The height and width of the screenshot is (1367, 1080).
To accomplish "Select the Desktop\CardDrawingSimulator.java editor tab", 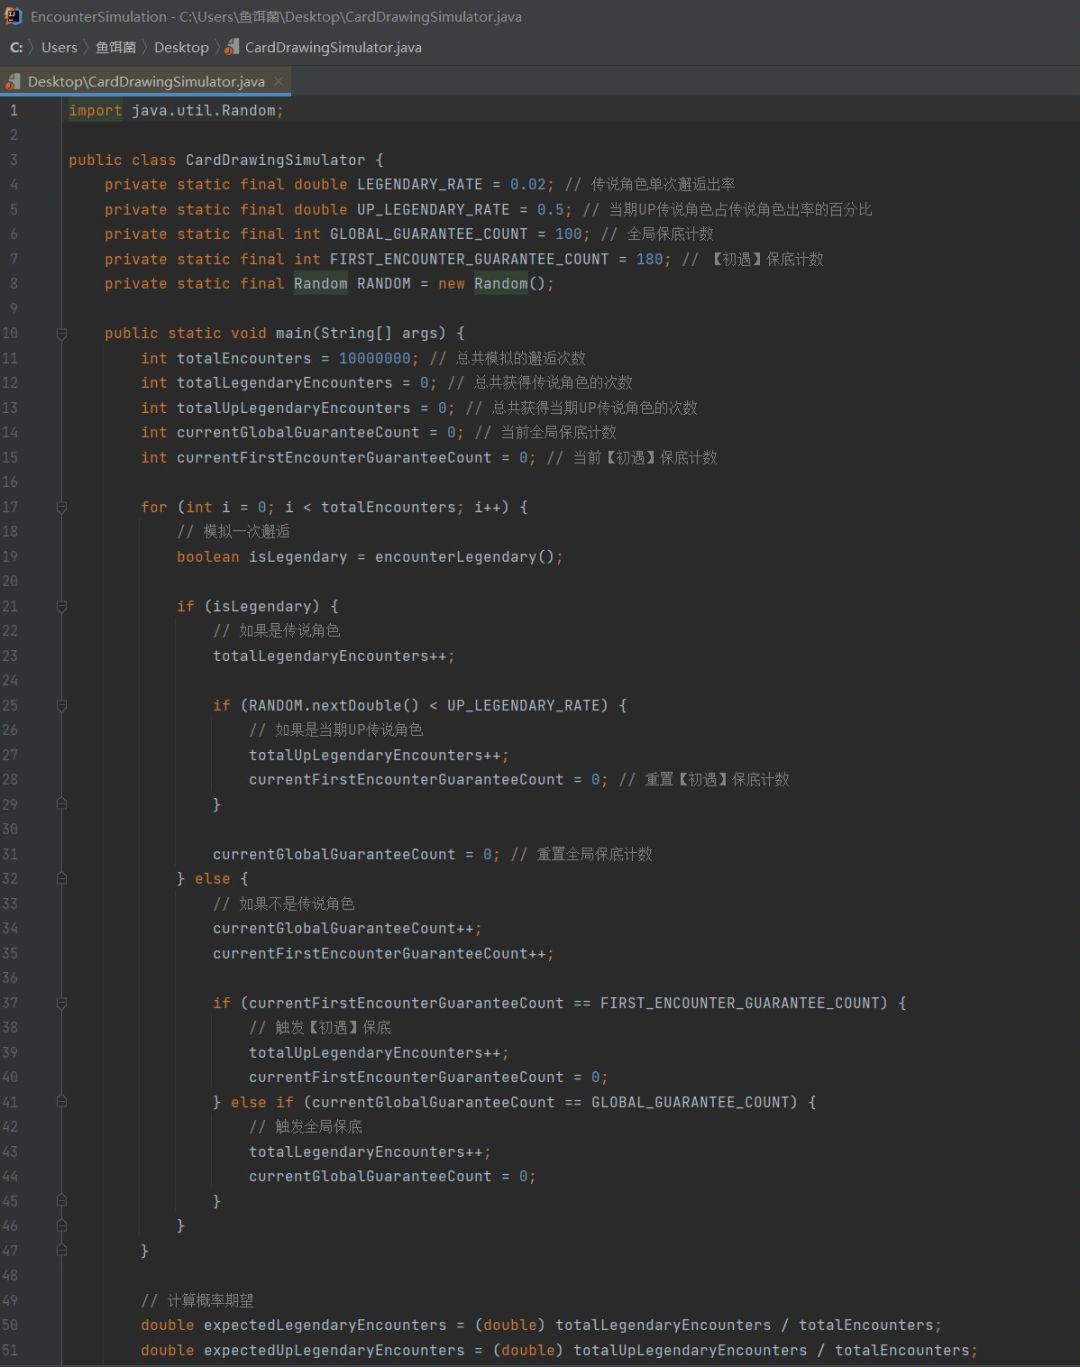I will [146, 81].
